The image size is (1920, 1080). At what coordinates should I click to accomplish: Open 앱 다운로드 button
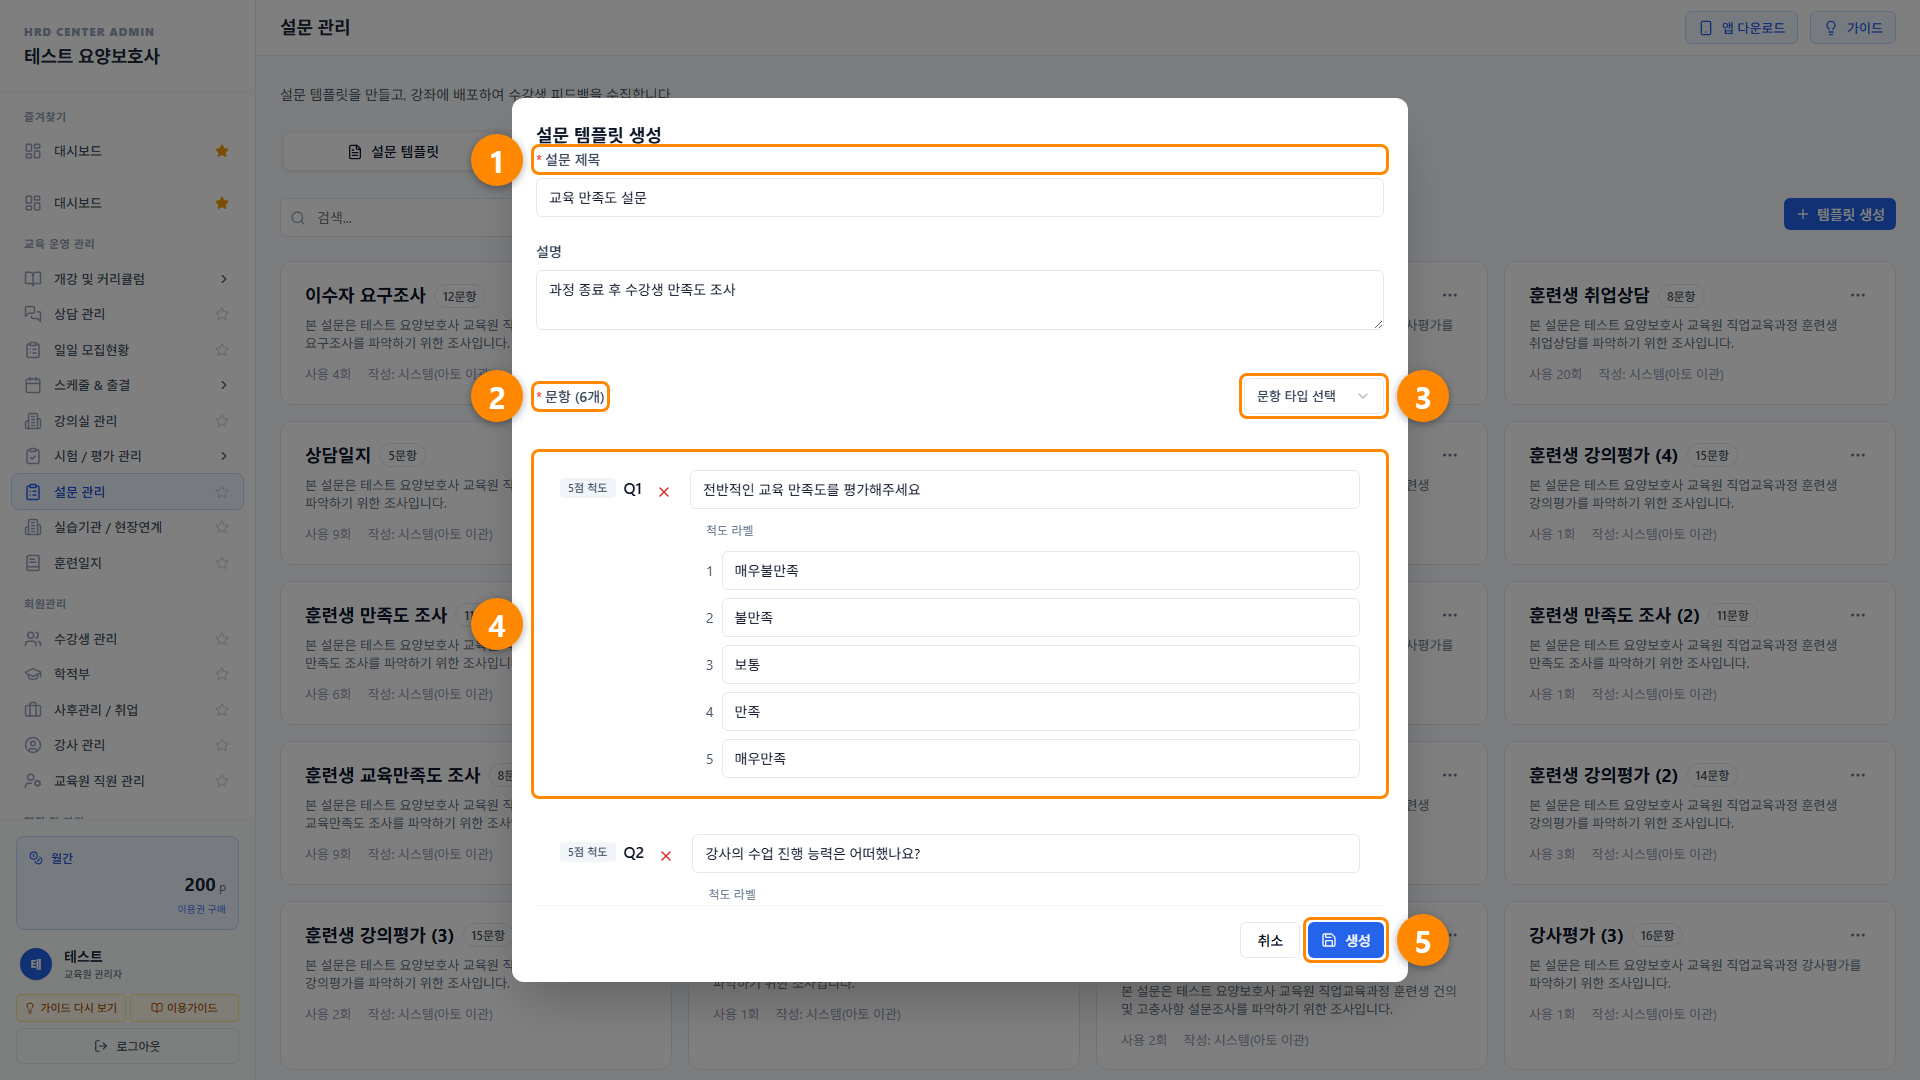click(1741, 28)
